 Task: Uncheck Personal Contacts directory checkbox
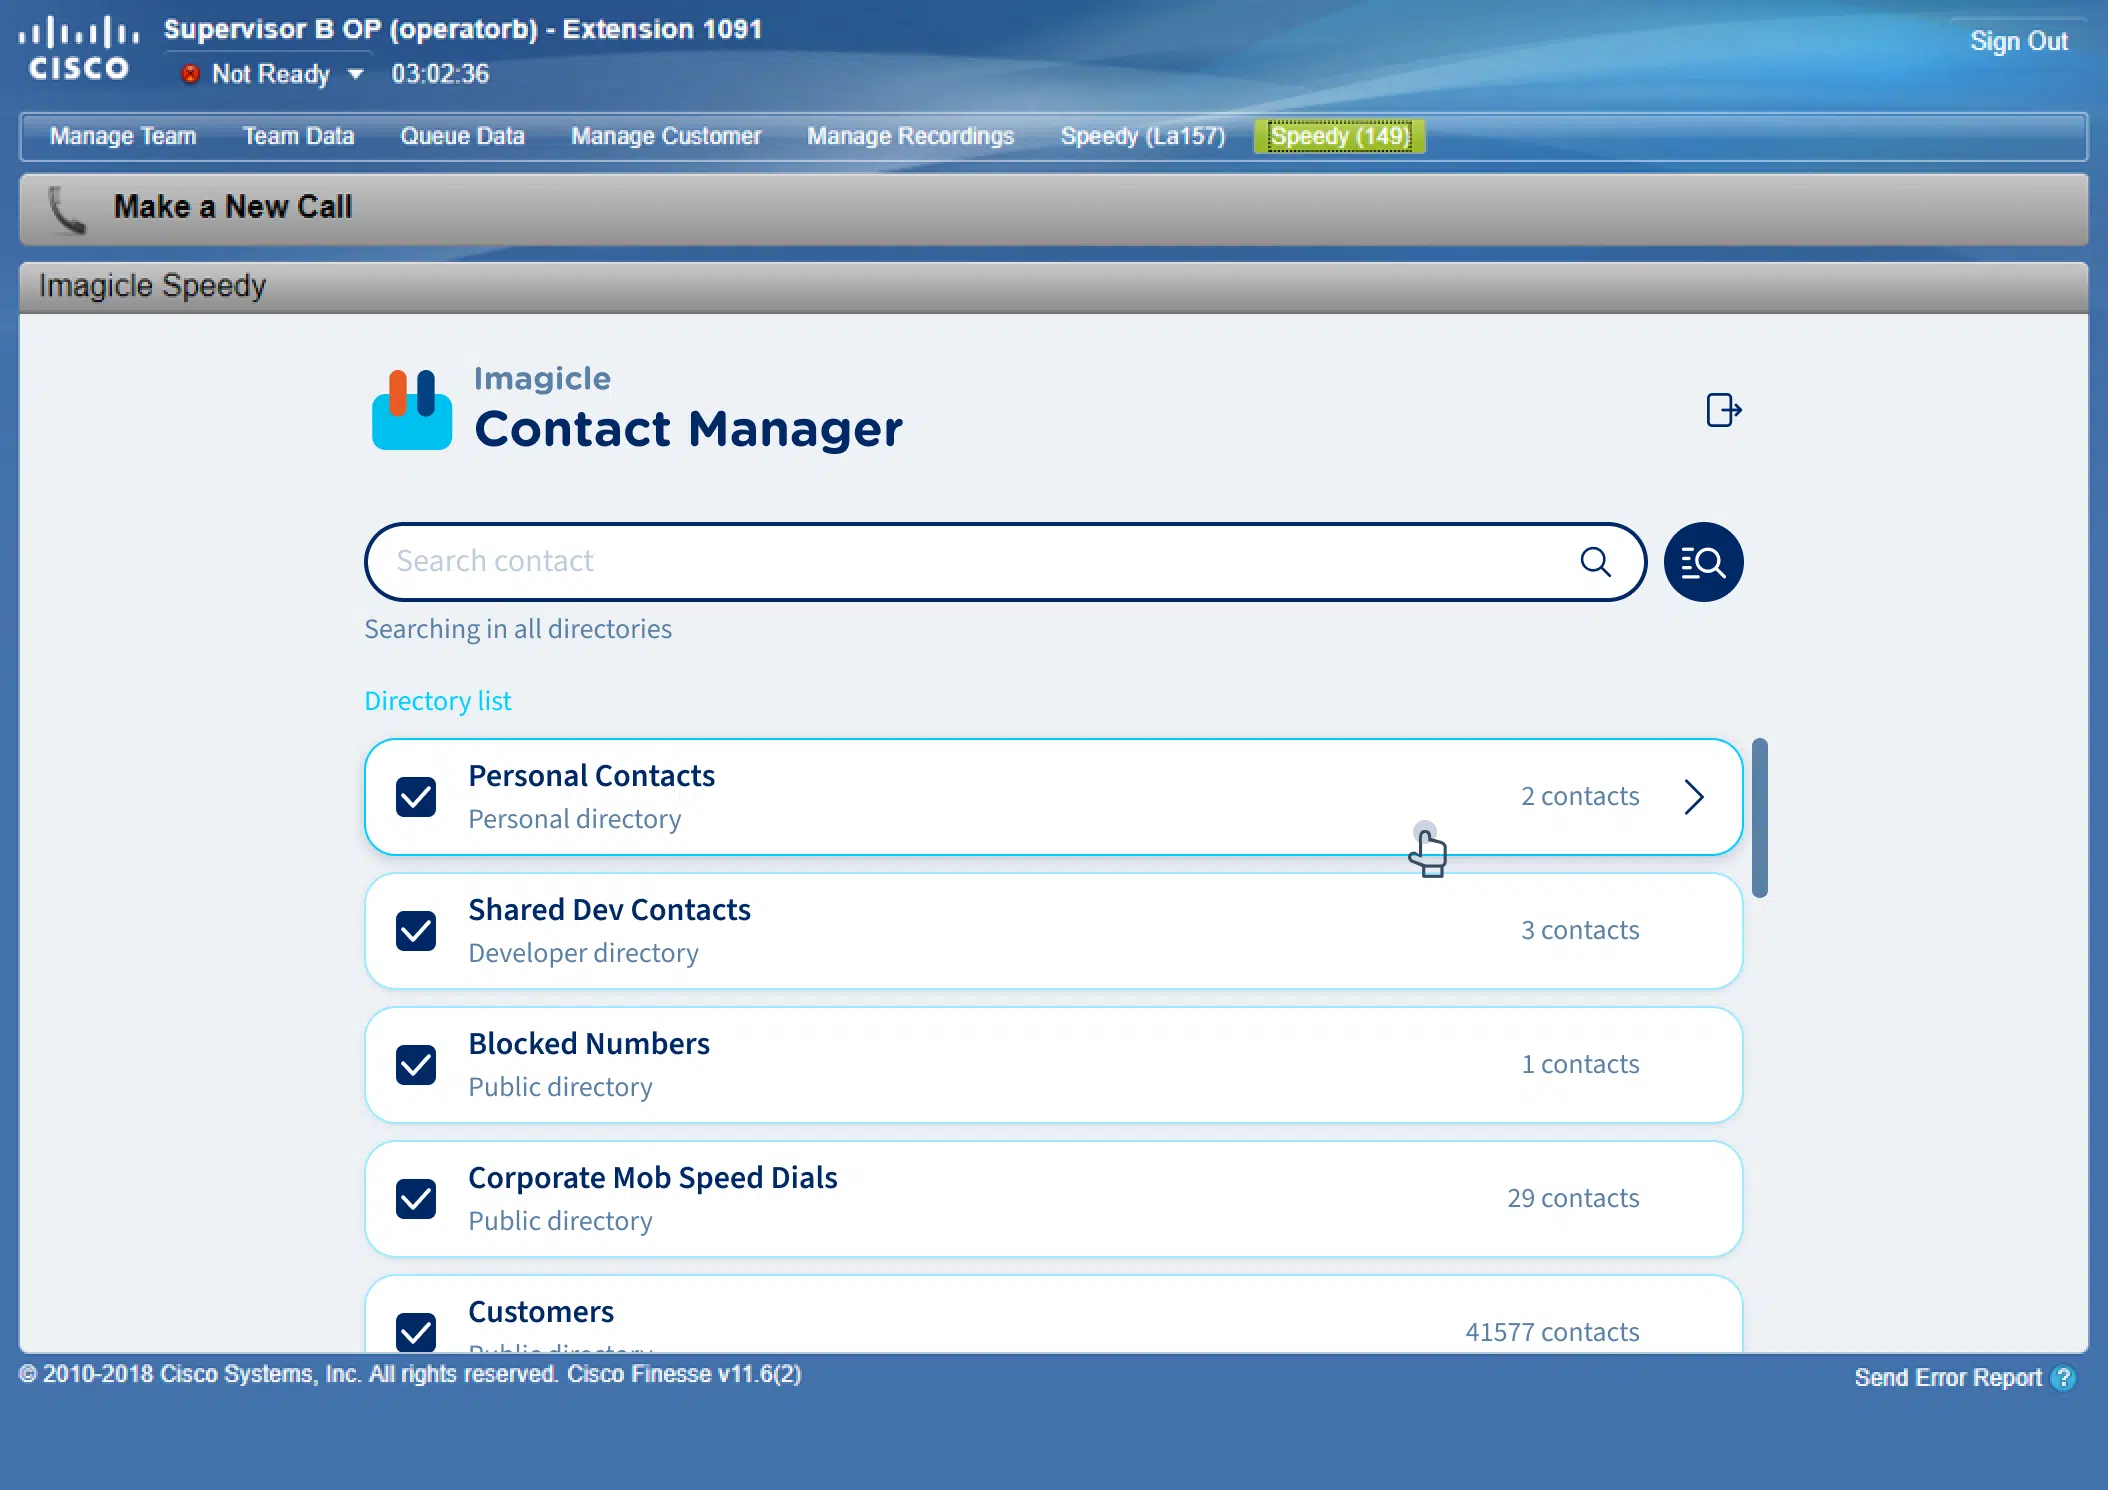pyautogui.click(x=416, y=797)
